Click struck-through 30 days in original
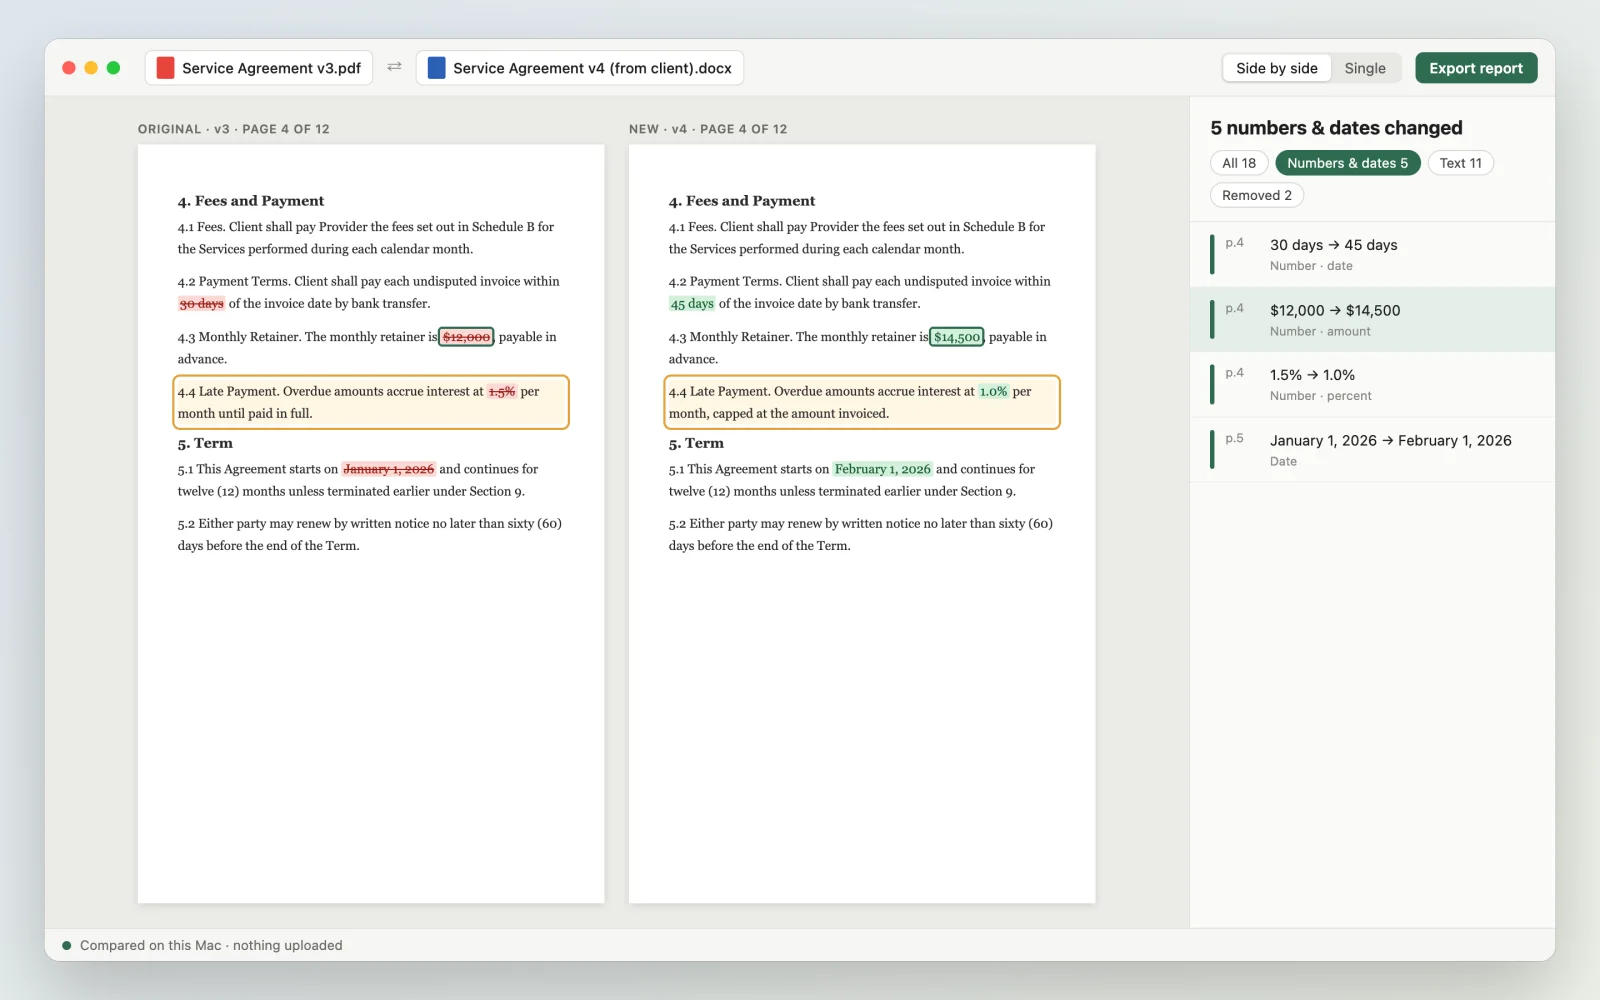This screenshot has width=1600, height=1000. tap(201, 304)
